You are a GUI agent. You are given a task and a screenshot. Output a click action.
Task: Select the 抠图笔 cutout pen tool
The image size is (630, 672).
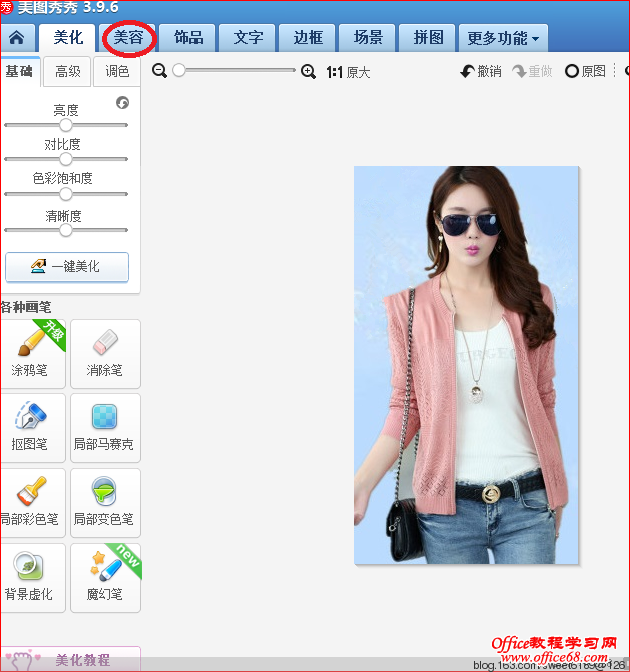tap(33, 428)
